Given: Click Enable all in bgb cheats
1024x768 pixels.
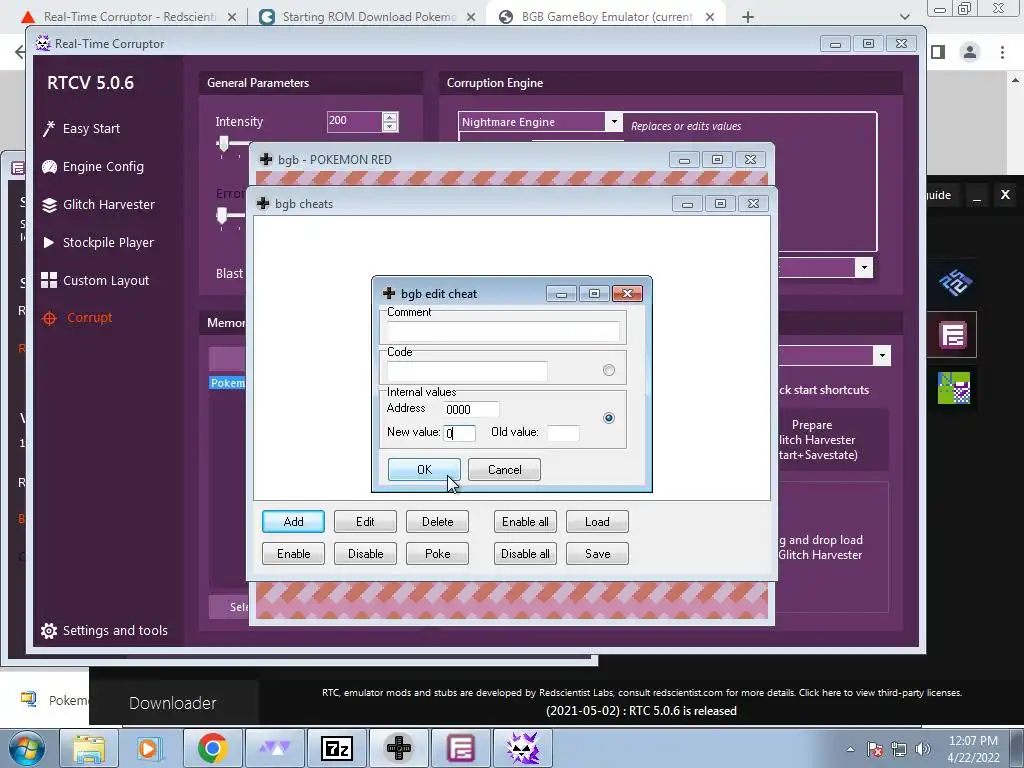Looking at the screenshot, I should pyautogui.click(x=525, y=522).
